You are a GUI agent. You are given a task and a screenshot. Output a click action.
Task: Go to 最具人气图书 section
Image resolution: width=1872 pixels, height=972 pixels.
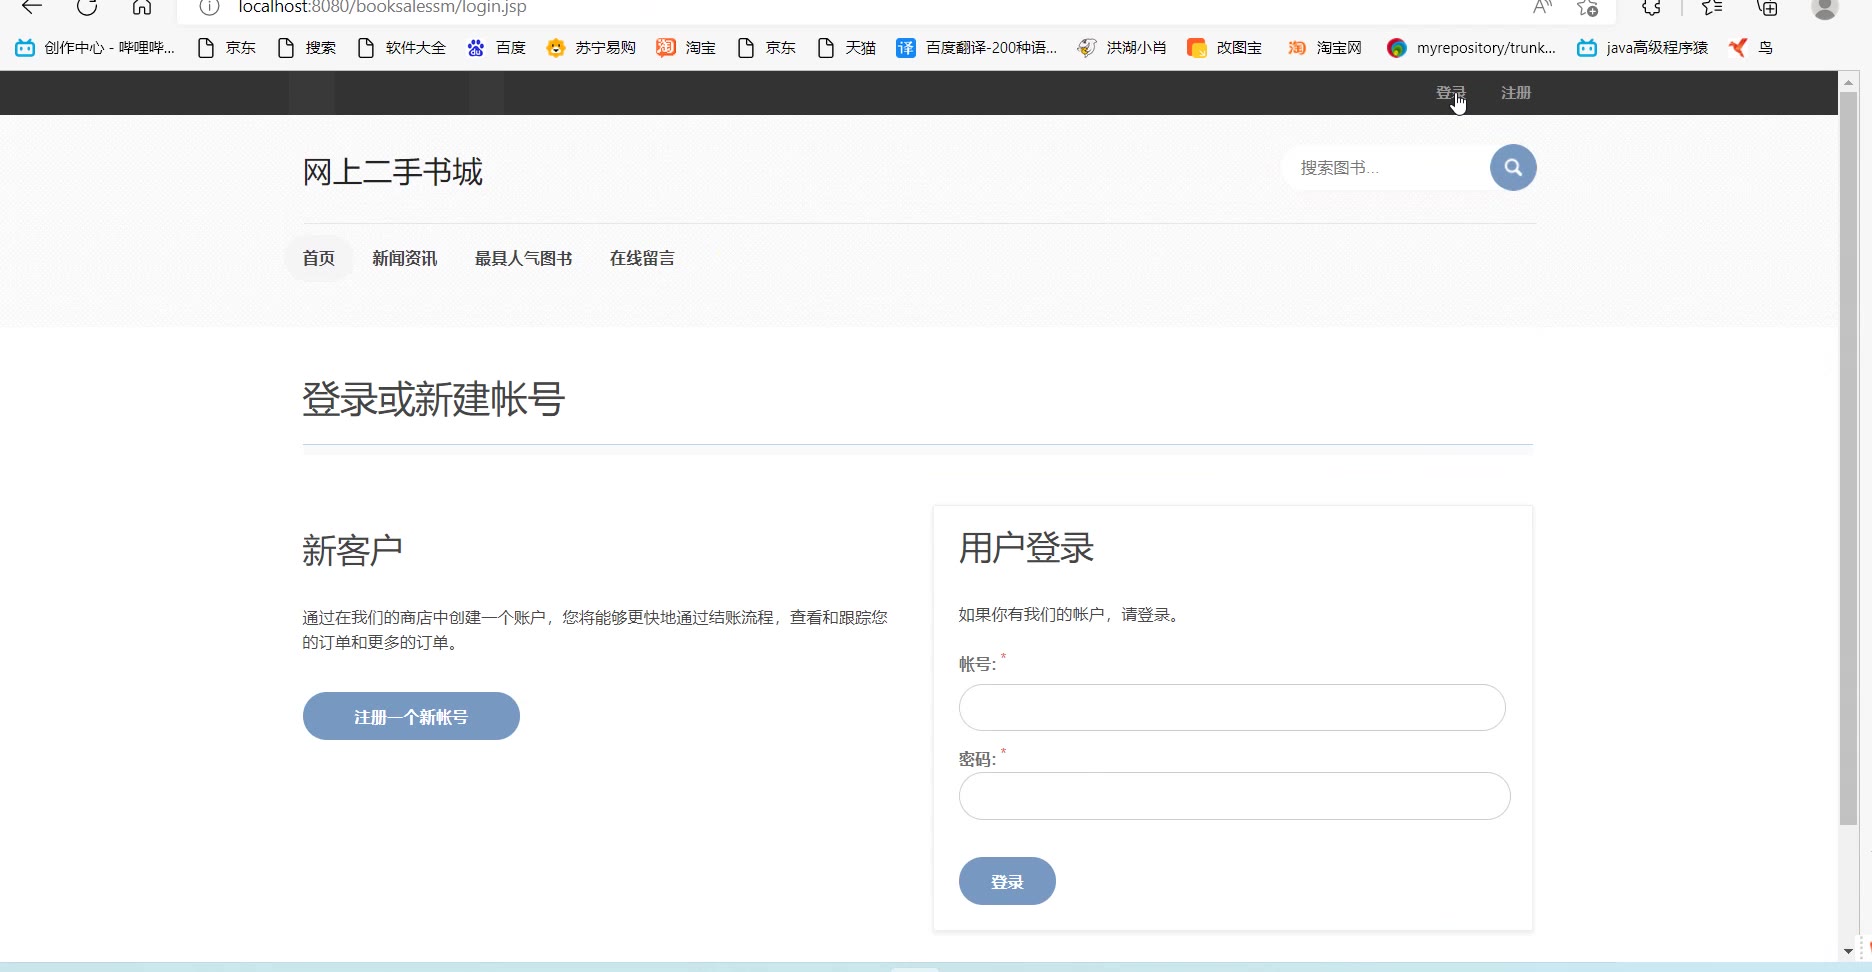[523, 258]
